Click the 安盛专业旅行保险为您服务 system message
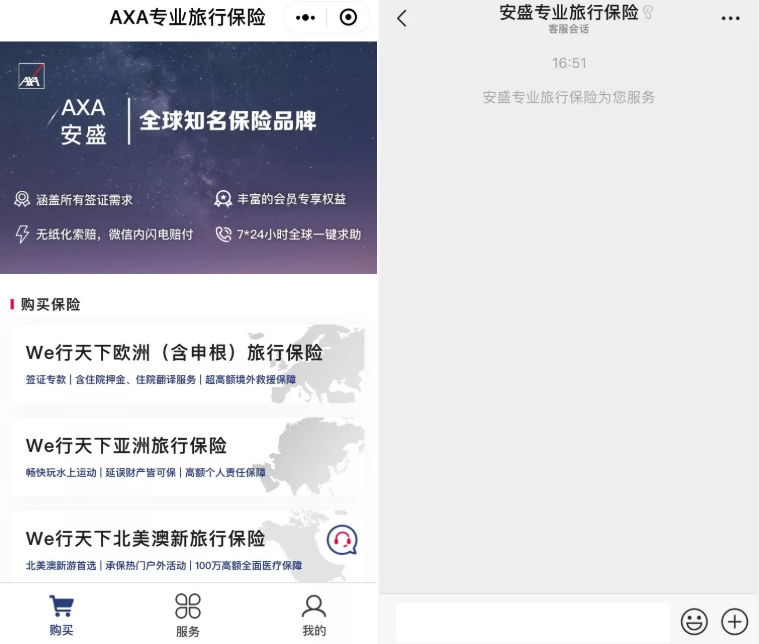Screen dimensions: 759x644 (569, 97)
